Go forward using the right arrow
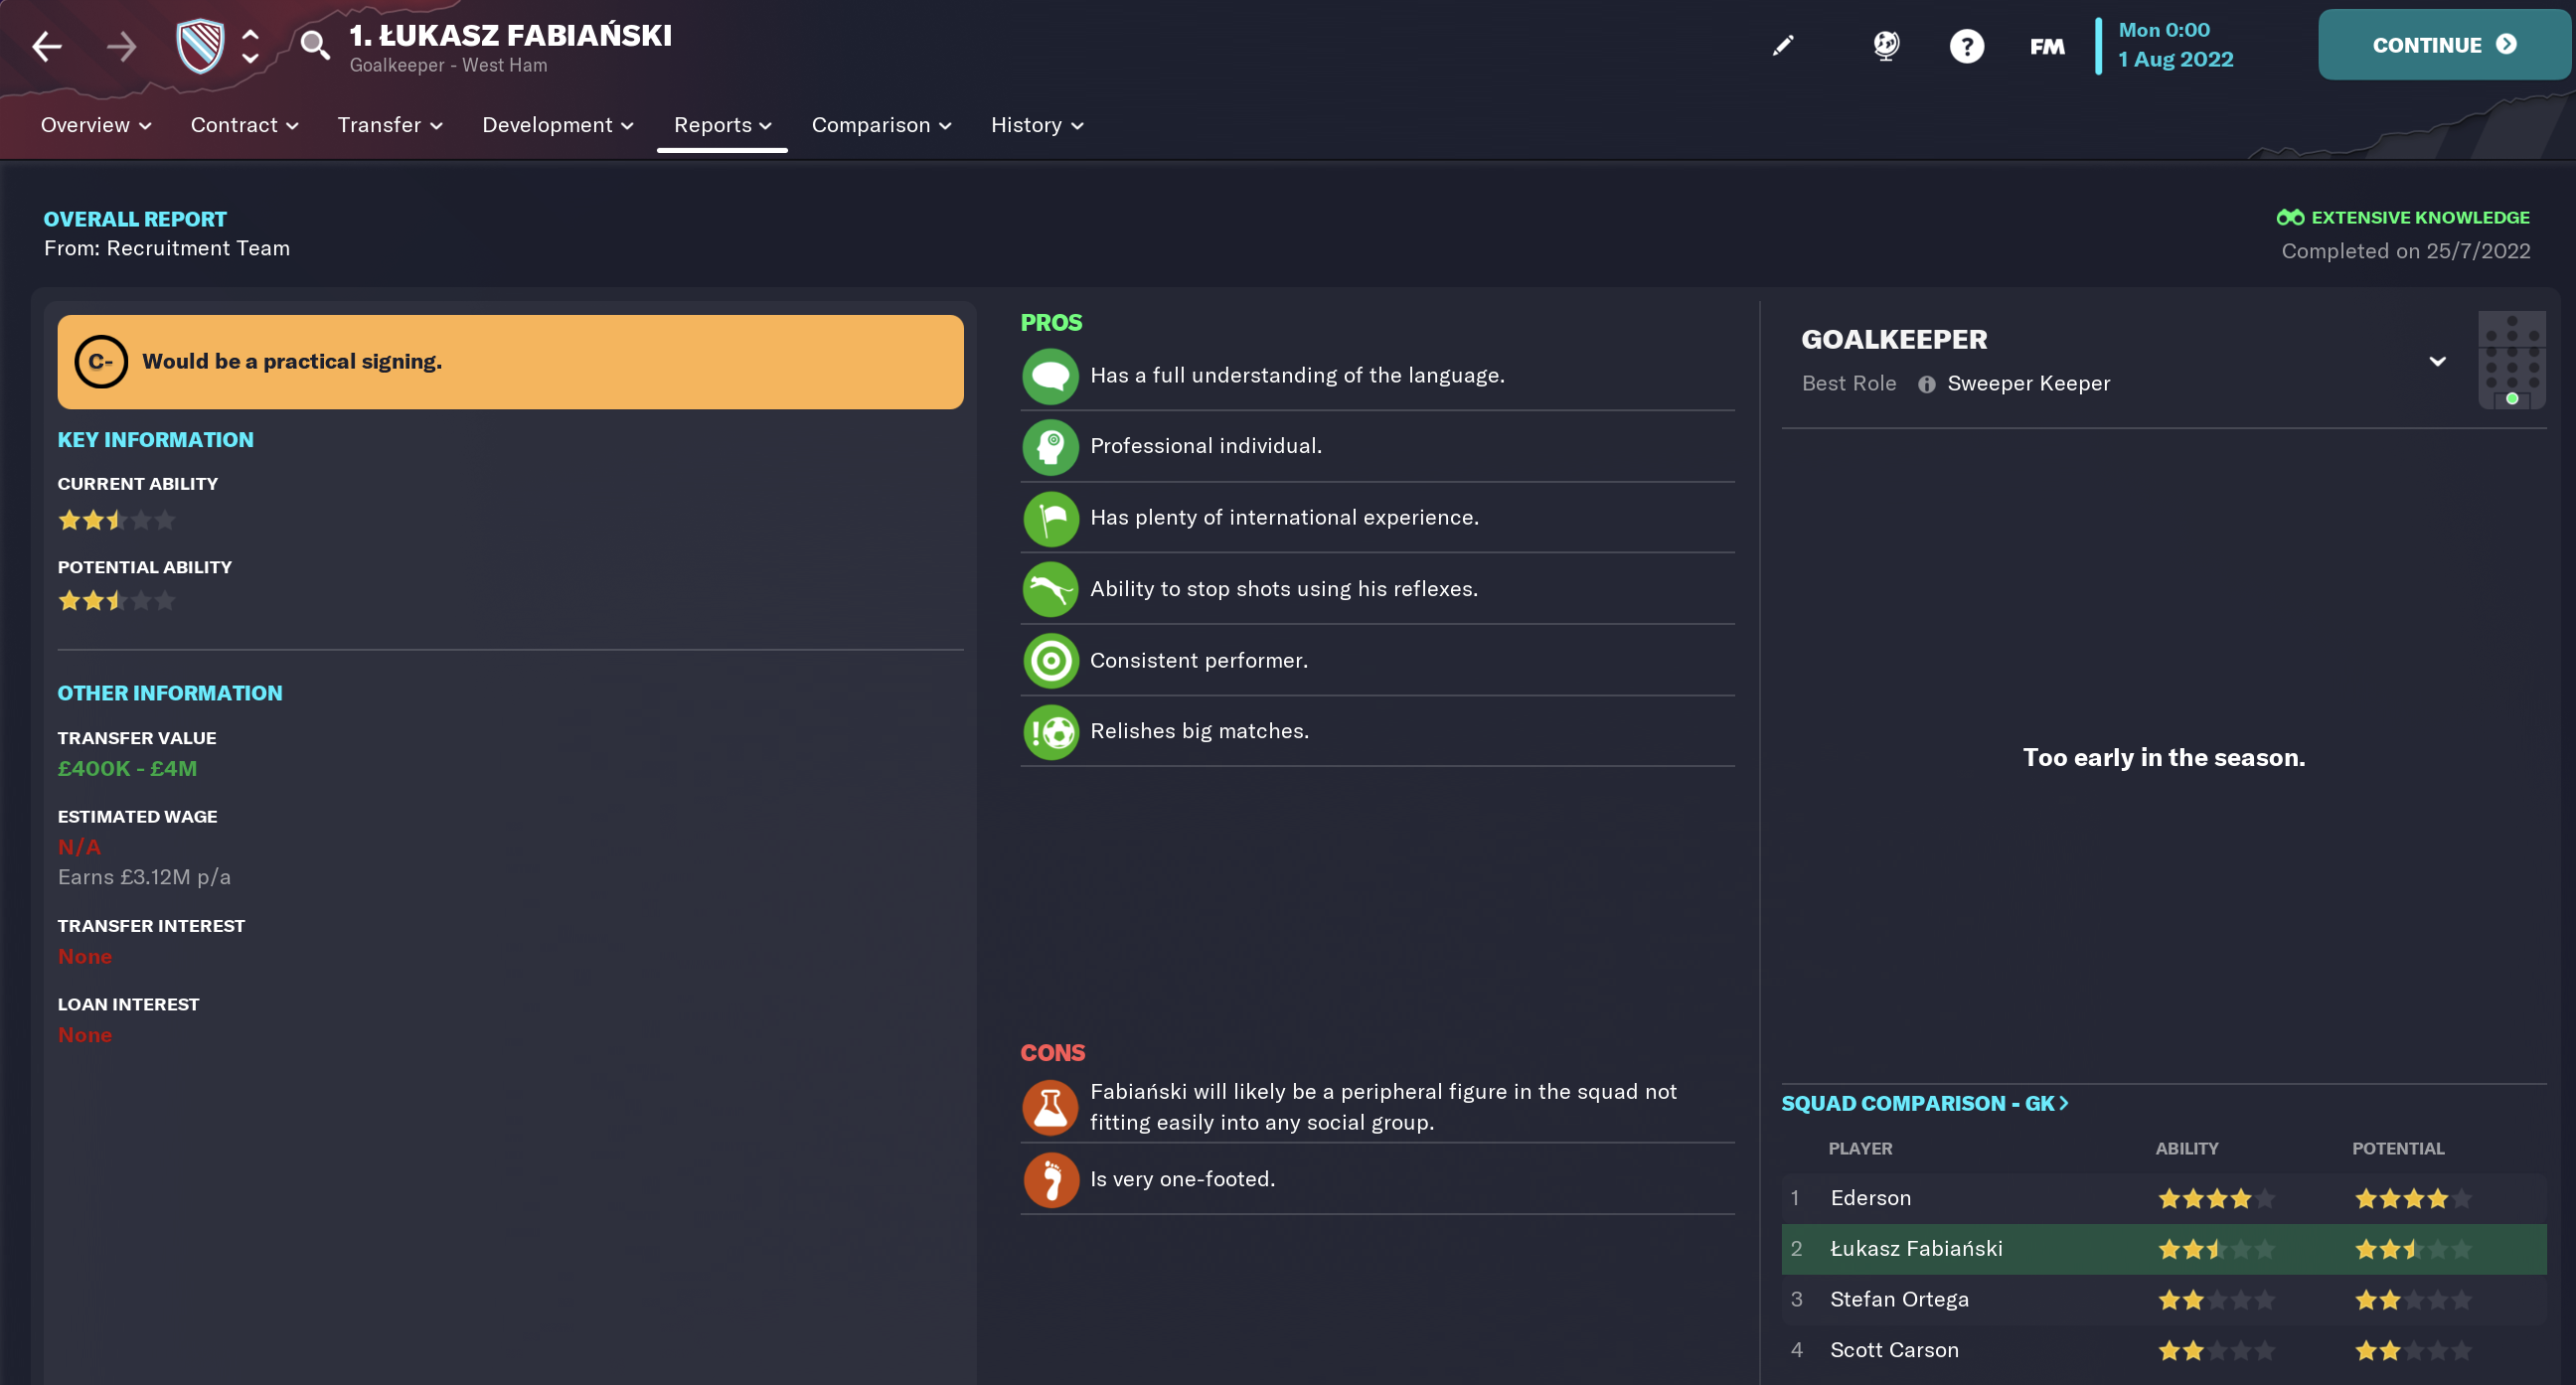The image size is (2576, 1385). click(121, 46)
